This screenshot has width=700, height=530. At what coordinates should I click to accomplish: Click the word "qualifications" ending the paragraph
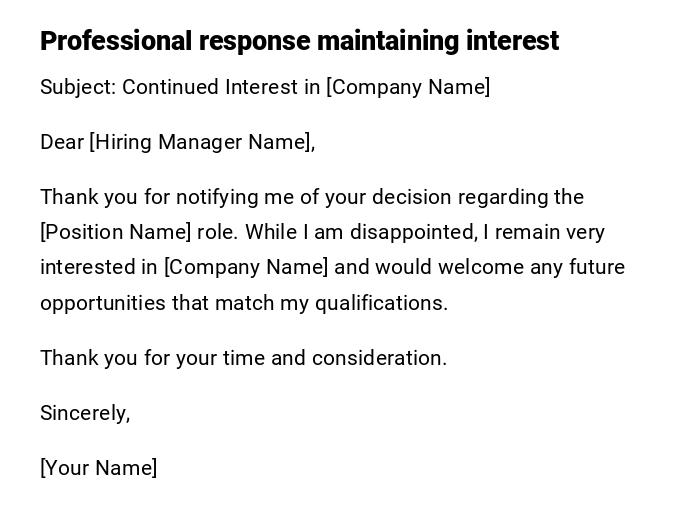pyautogui.click(x=381, y=303)
